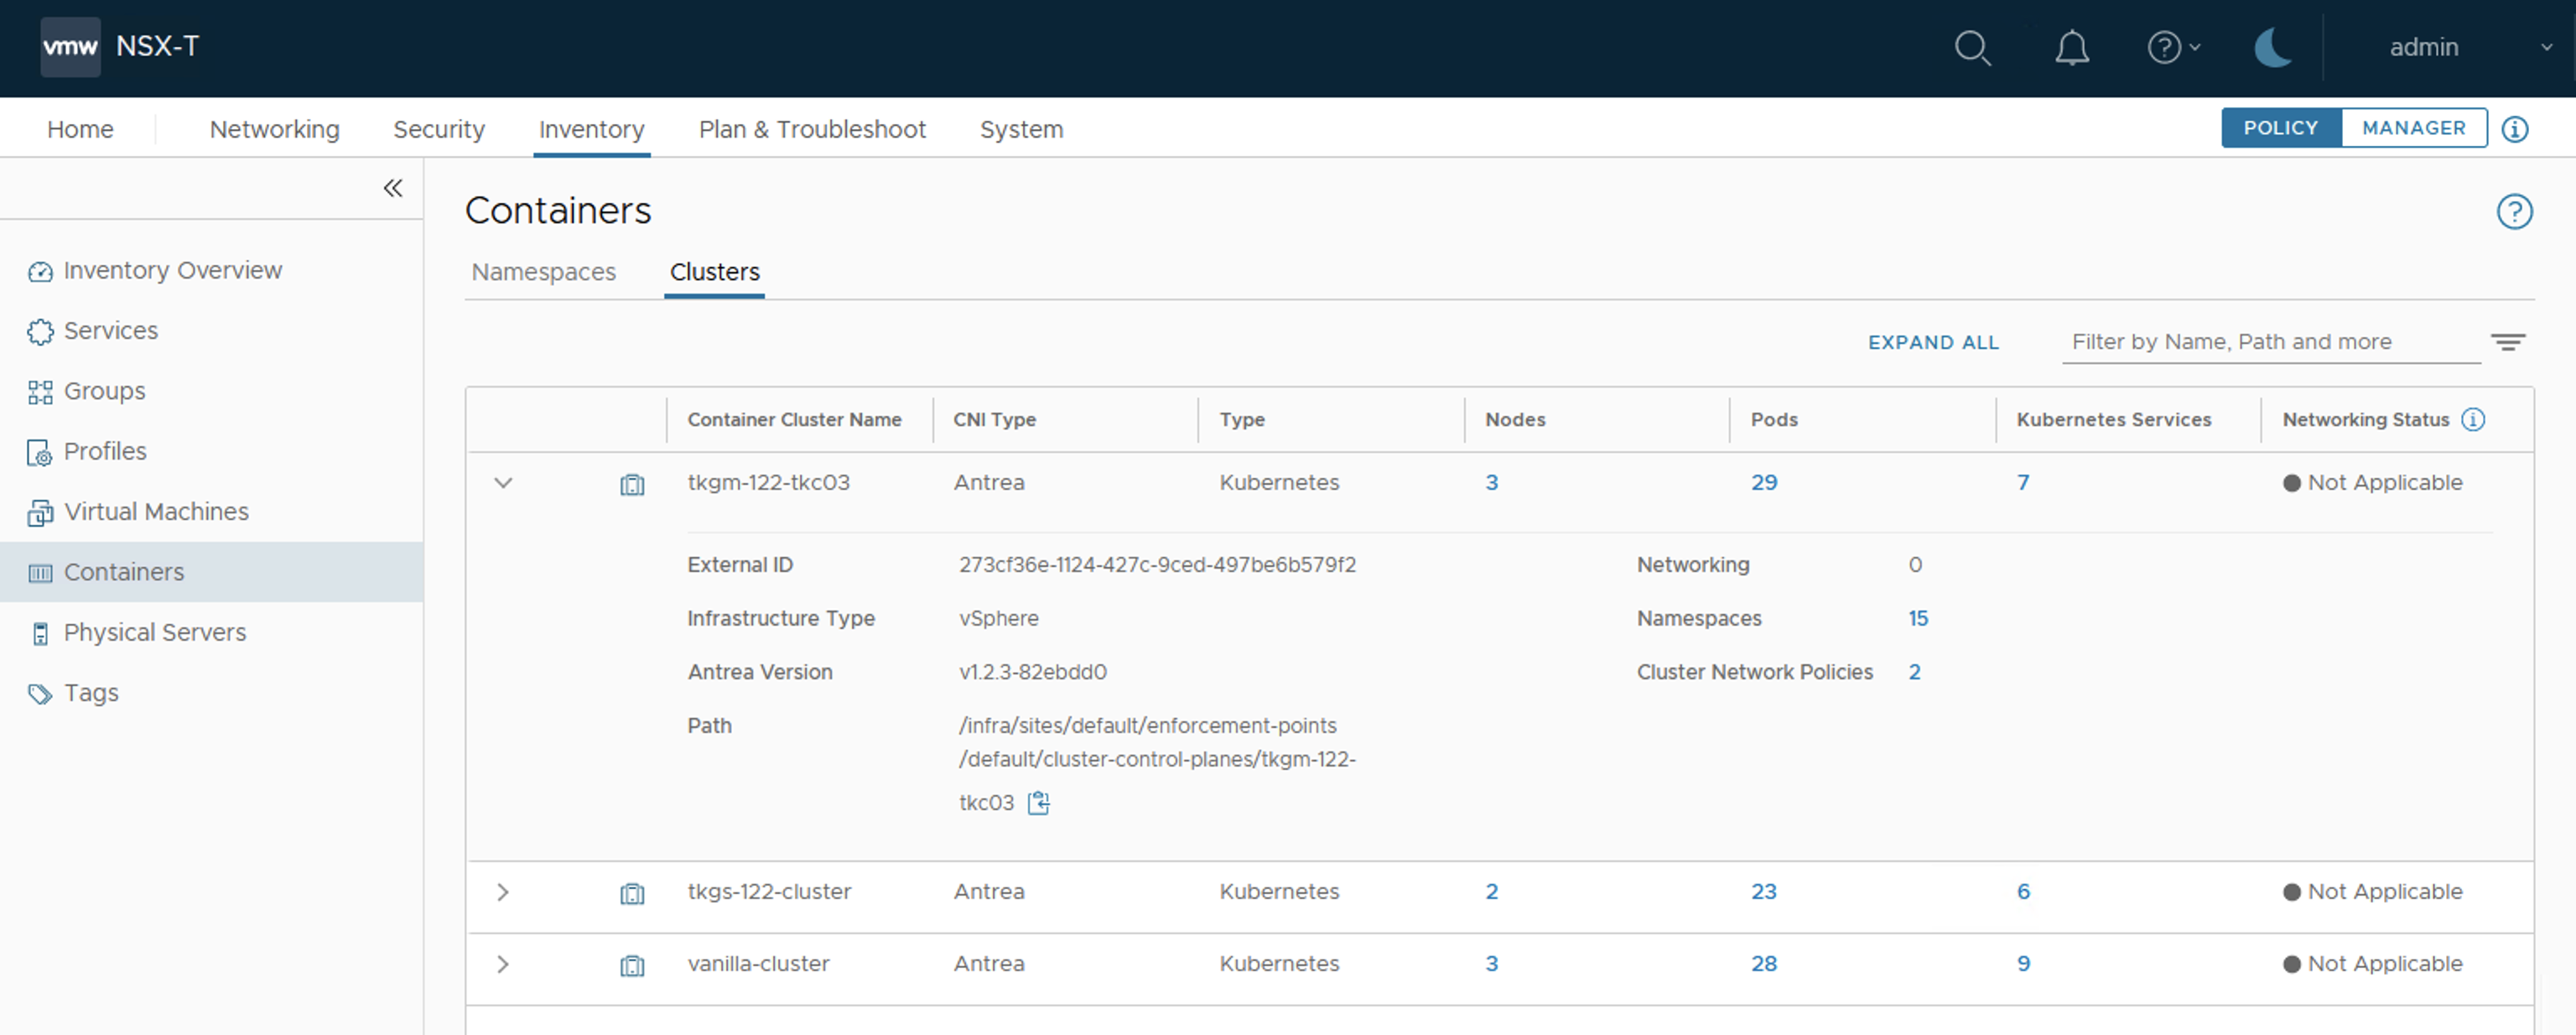
Task: Click the Nodes column header
Action: (1514, 420)
